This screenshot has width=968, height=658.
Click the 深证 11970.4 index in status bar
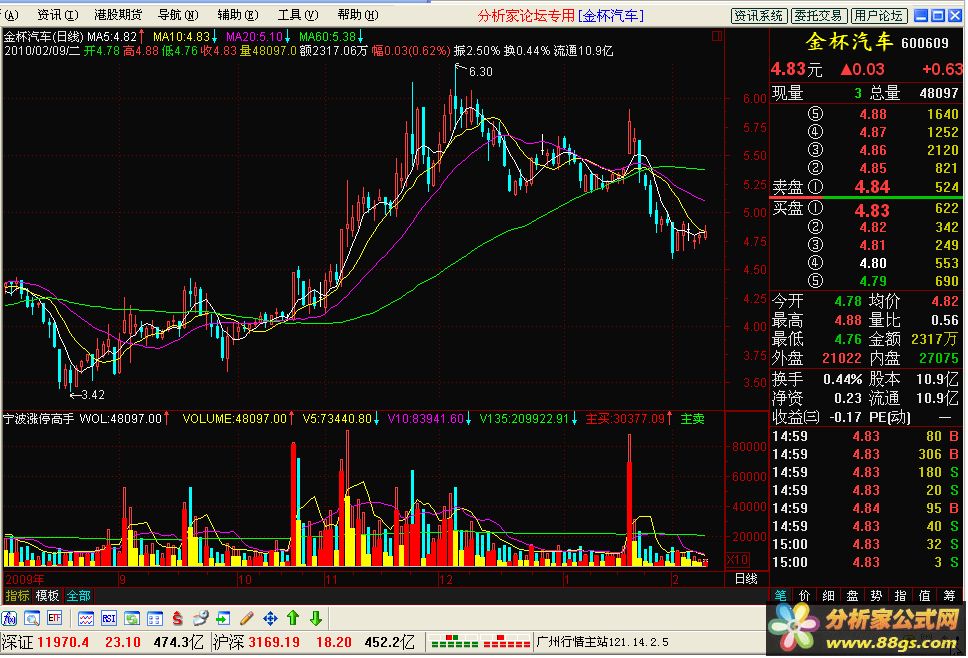point(46,642)
